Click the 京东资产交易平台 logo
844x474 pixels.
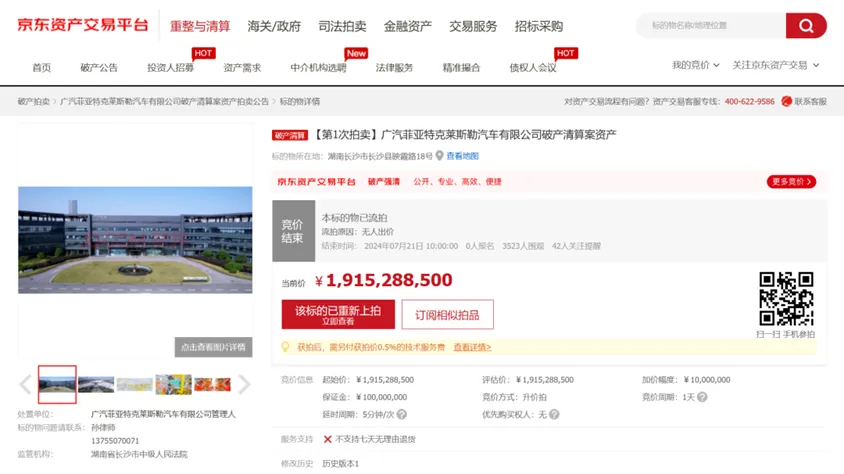click(x=82, y=25)
